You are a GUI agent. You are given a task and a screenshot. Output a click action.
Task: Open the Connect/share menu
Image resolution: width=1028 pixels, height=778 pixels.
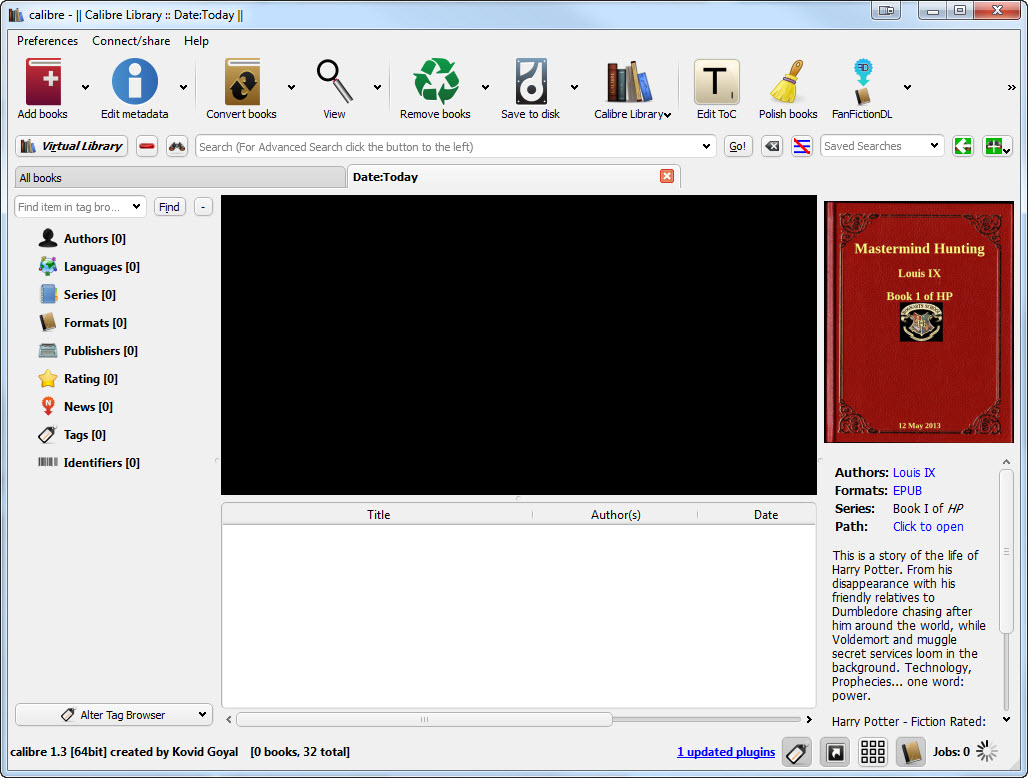point(131,41)
